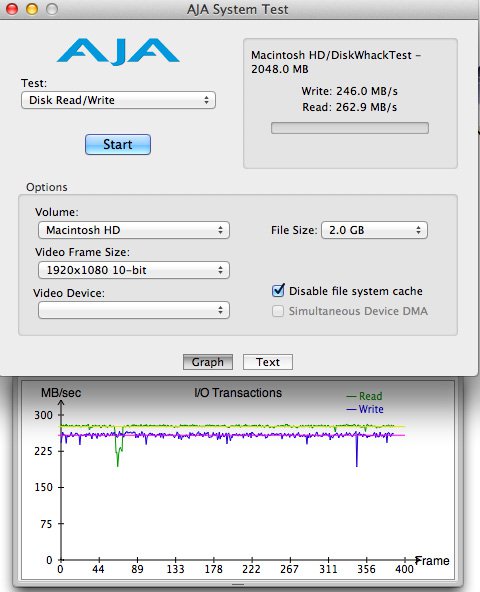Viewport: 480px width, 592px height.
Task: Click the AJA System Test title bar
Action: [x=238, y=9]
